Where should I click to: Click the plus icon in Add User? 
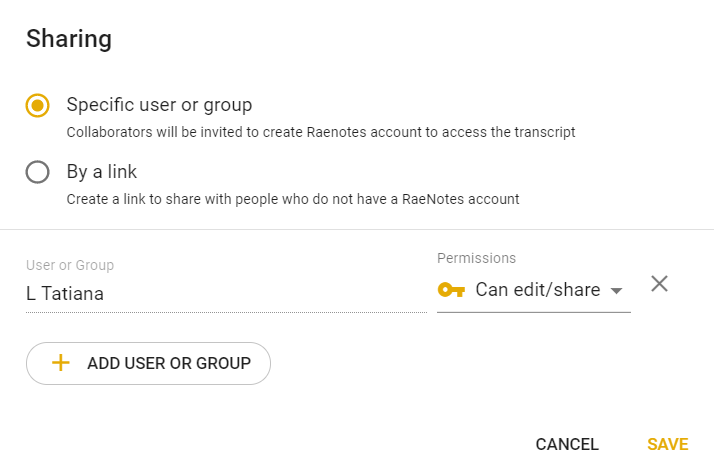(61, 363)
